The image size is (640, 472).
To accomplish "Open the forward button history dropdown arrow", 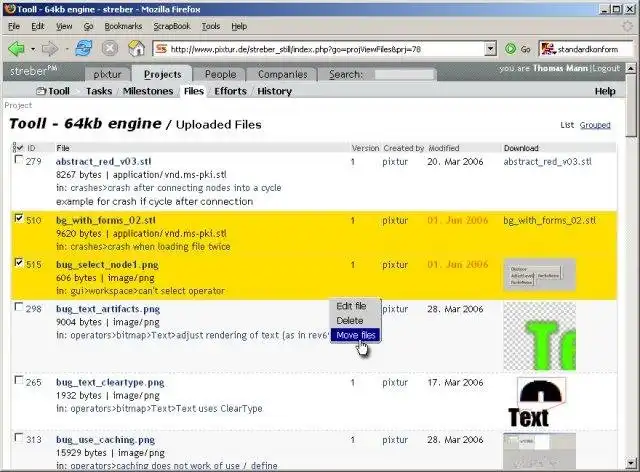I will tap(67, 49).
